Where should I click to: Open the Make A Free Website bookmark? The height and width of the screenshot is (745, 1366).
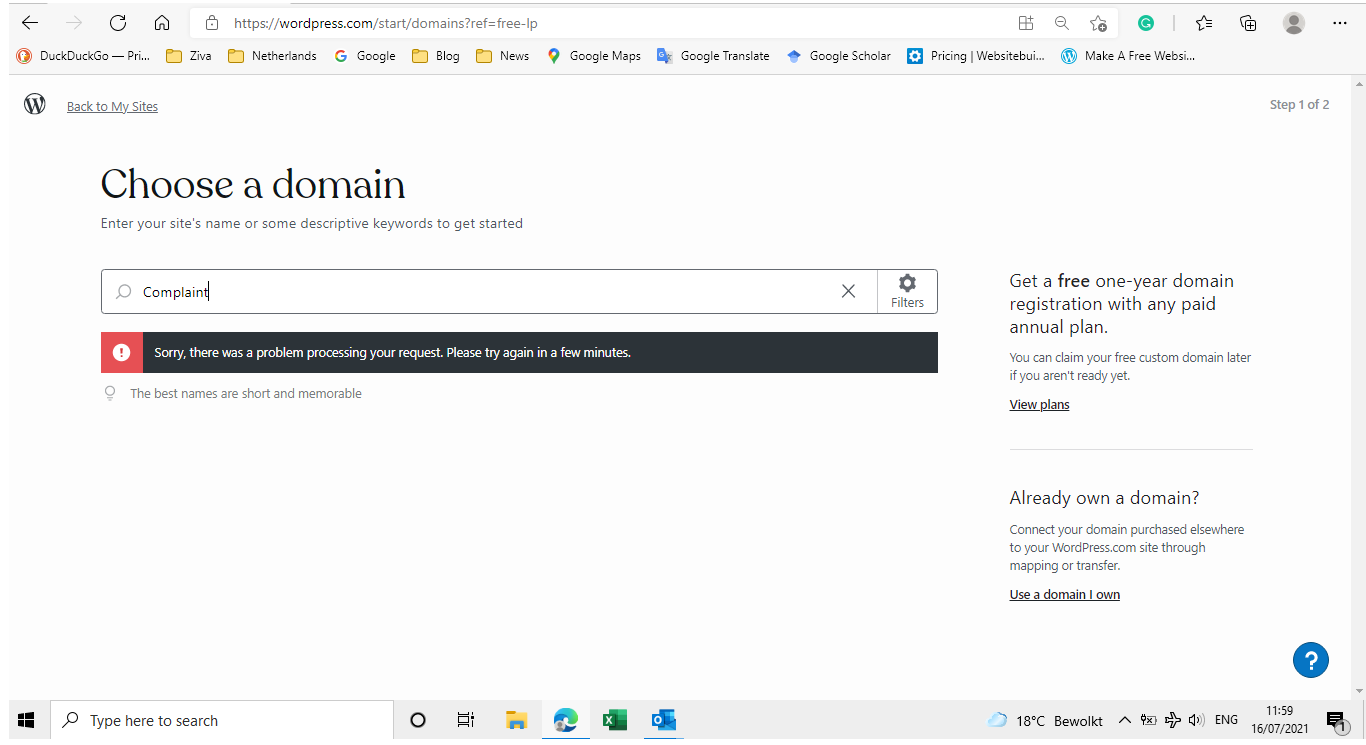[x=1128, y=56]
